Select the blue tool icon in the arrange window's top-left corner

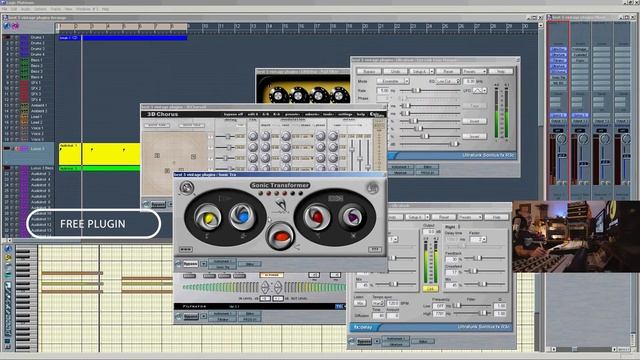click(7, 27)
